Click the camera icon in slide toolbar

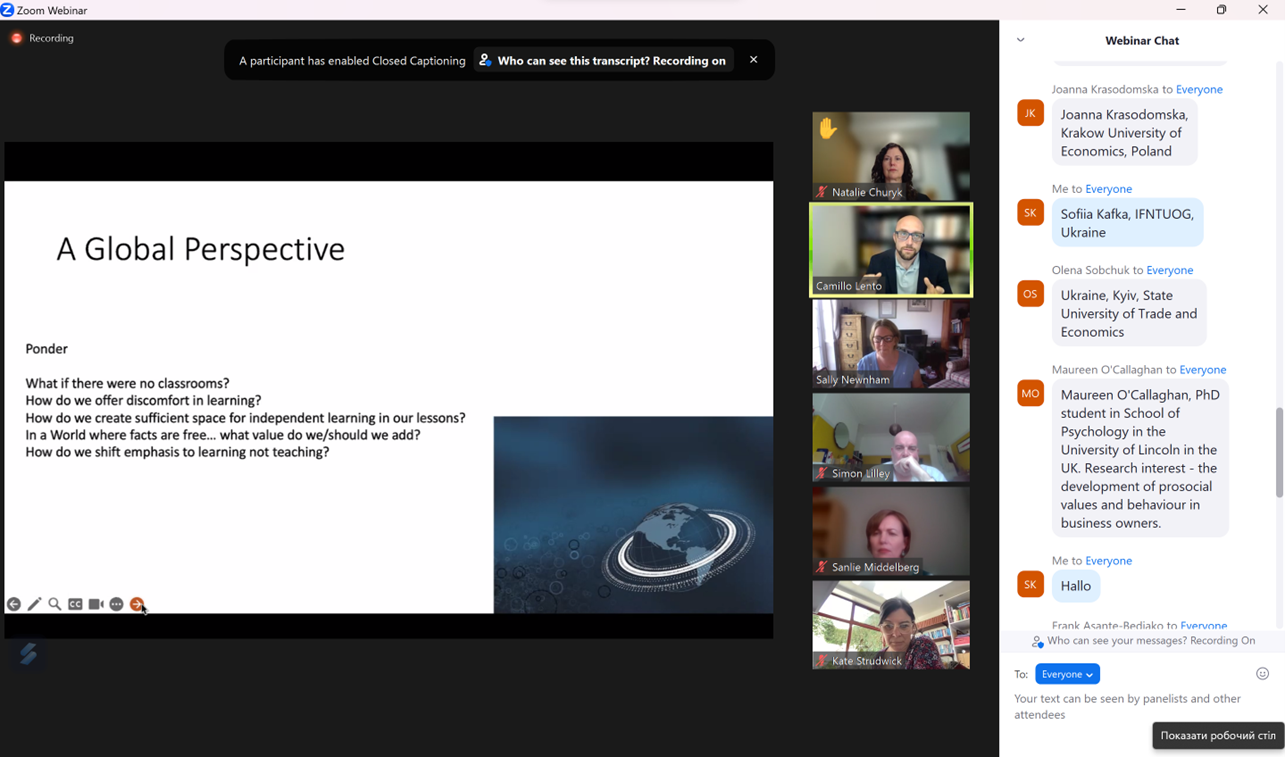(x=96, y=604)
